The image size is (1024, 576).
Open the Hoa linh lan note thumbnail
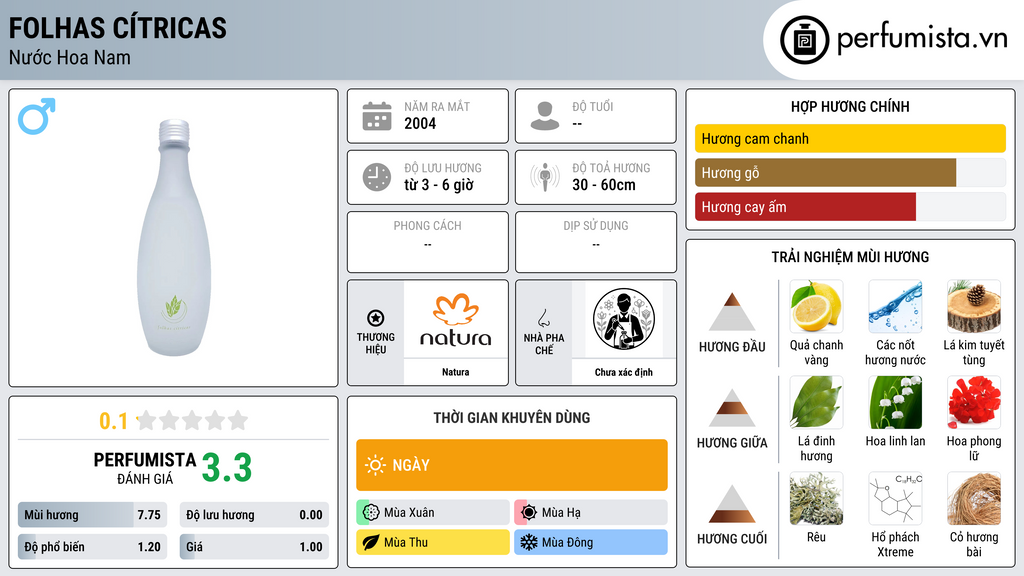895,402
